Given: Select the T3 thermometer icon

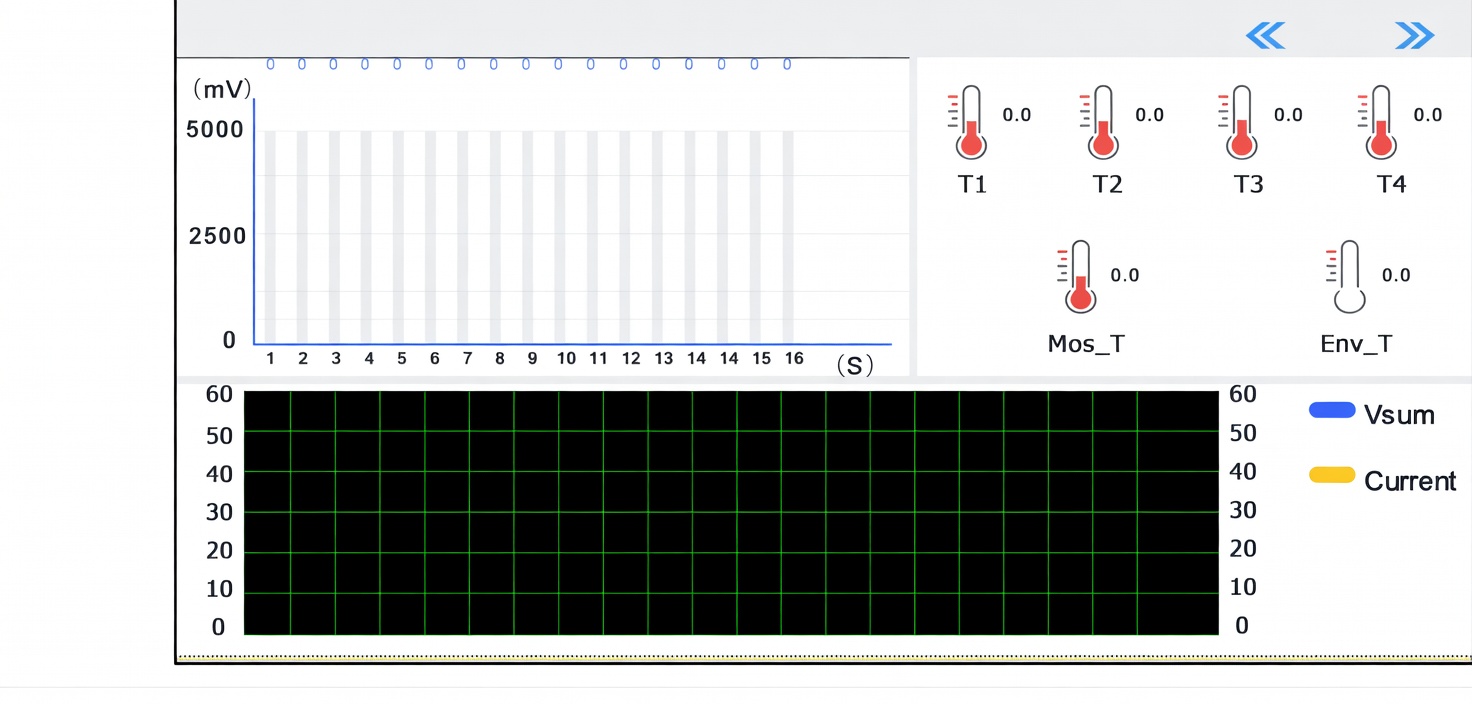Looking at the screenshot, I should point(1241,123).
